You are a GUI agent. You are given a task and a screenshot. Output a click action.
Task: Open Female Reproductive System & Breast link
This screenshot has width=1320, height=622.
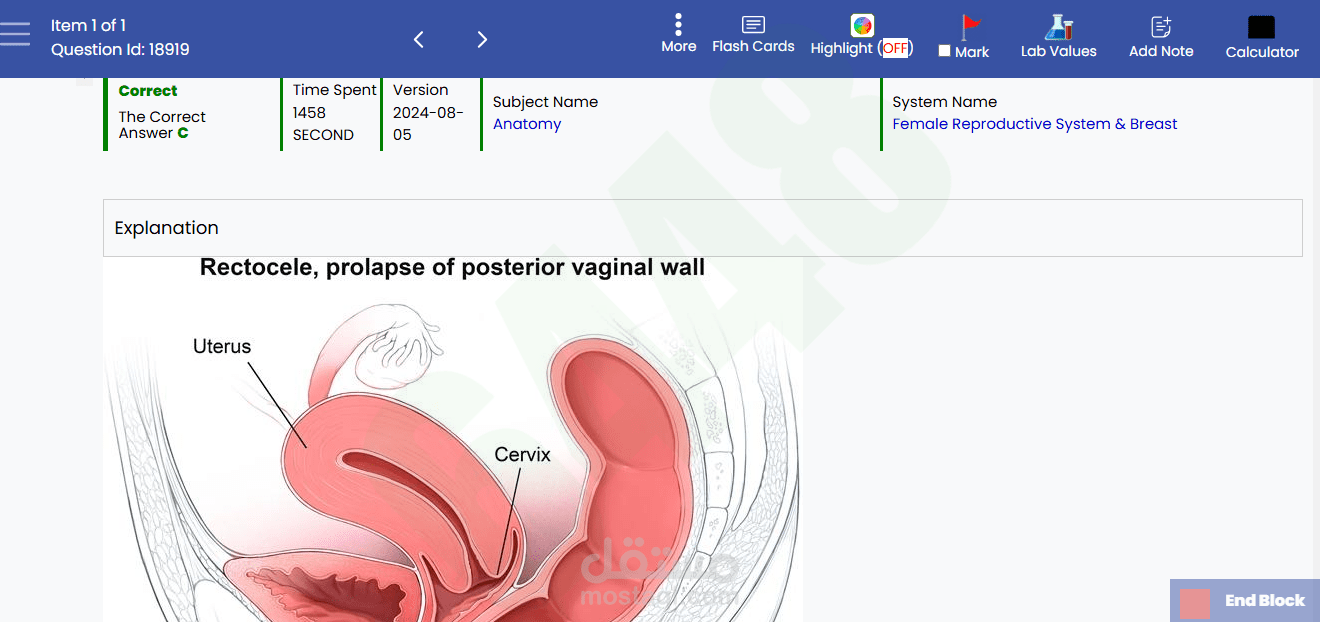[1035, 124]
